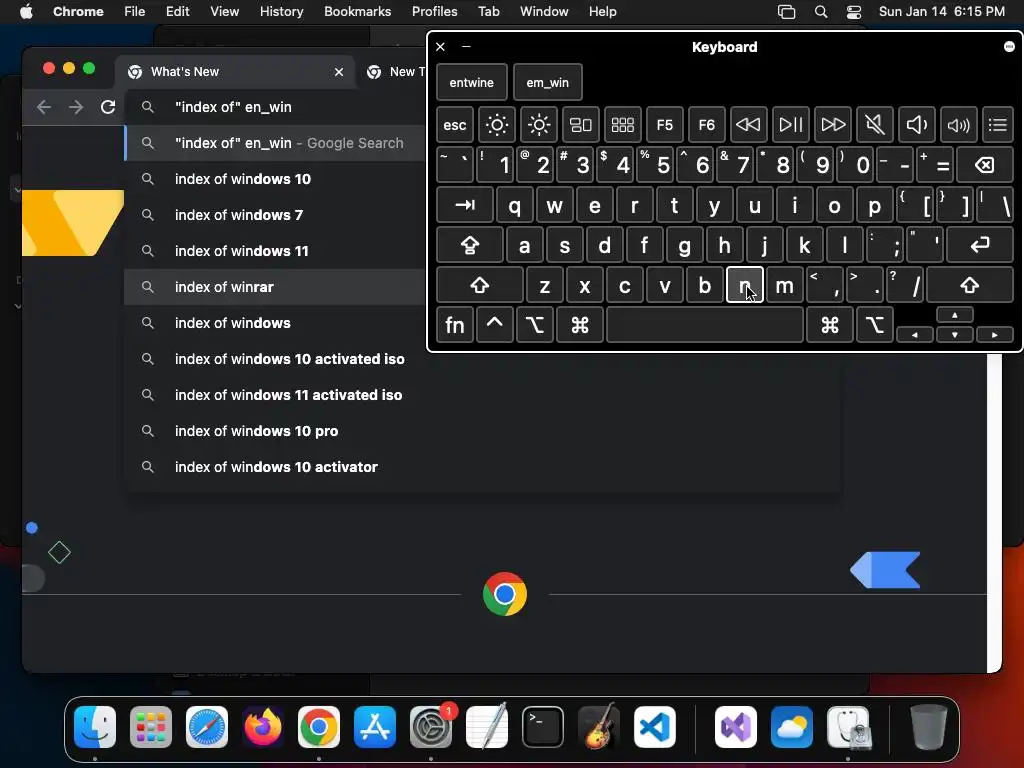
Task: Click the esc key on the on-screen keyboard
Action: point(455,125)
